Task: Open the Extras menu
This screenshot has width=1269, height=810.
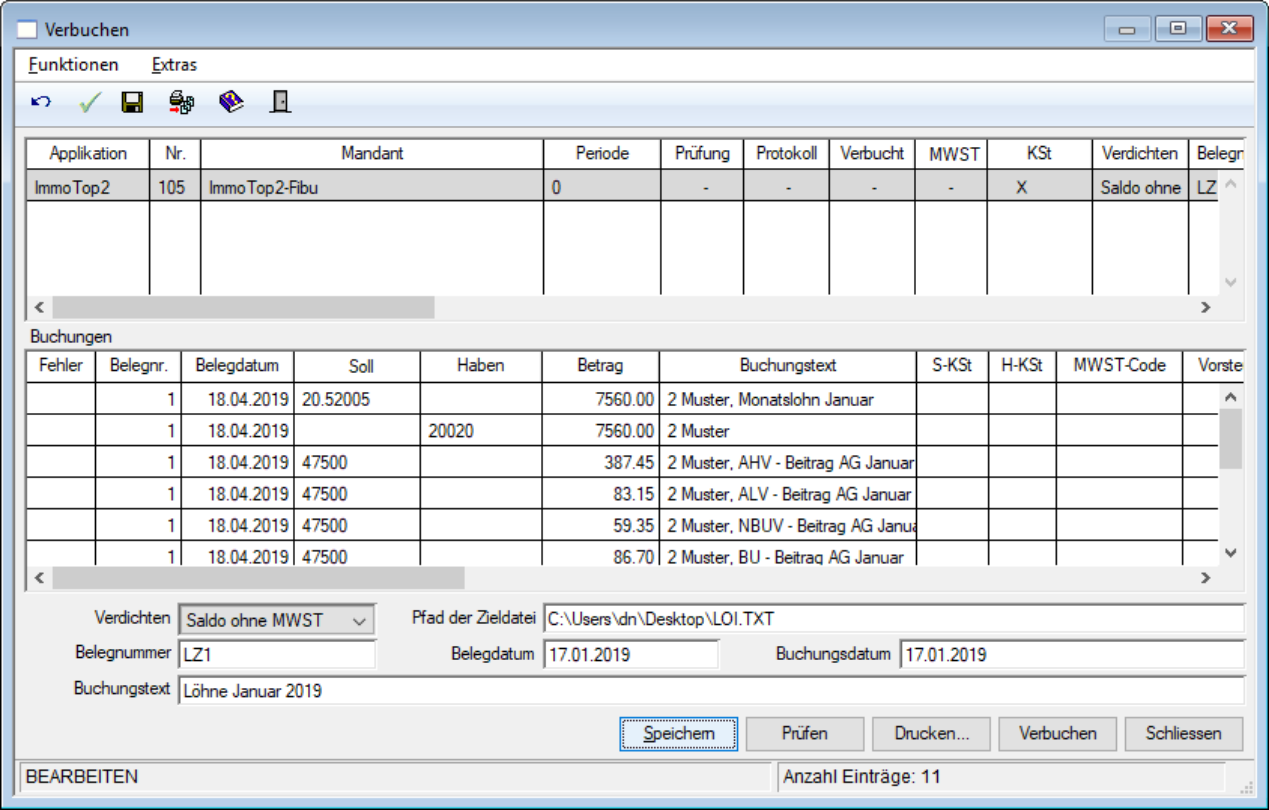Action: (175, 65)
